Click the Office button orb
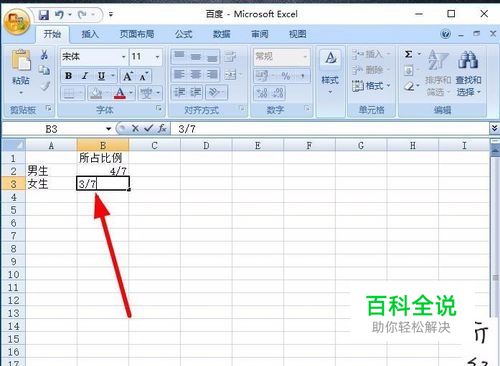Viewport: 500px width, 366px height. pos(17,21)
